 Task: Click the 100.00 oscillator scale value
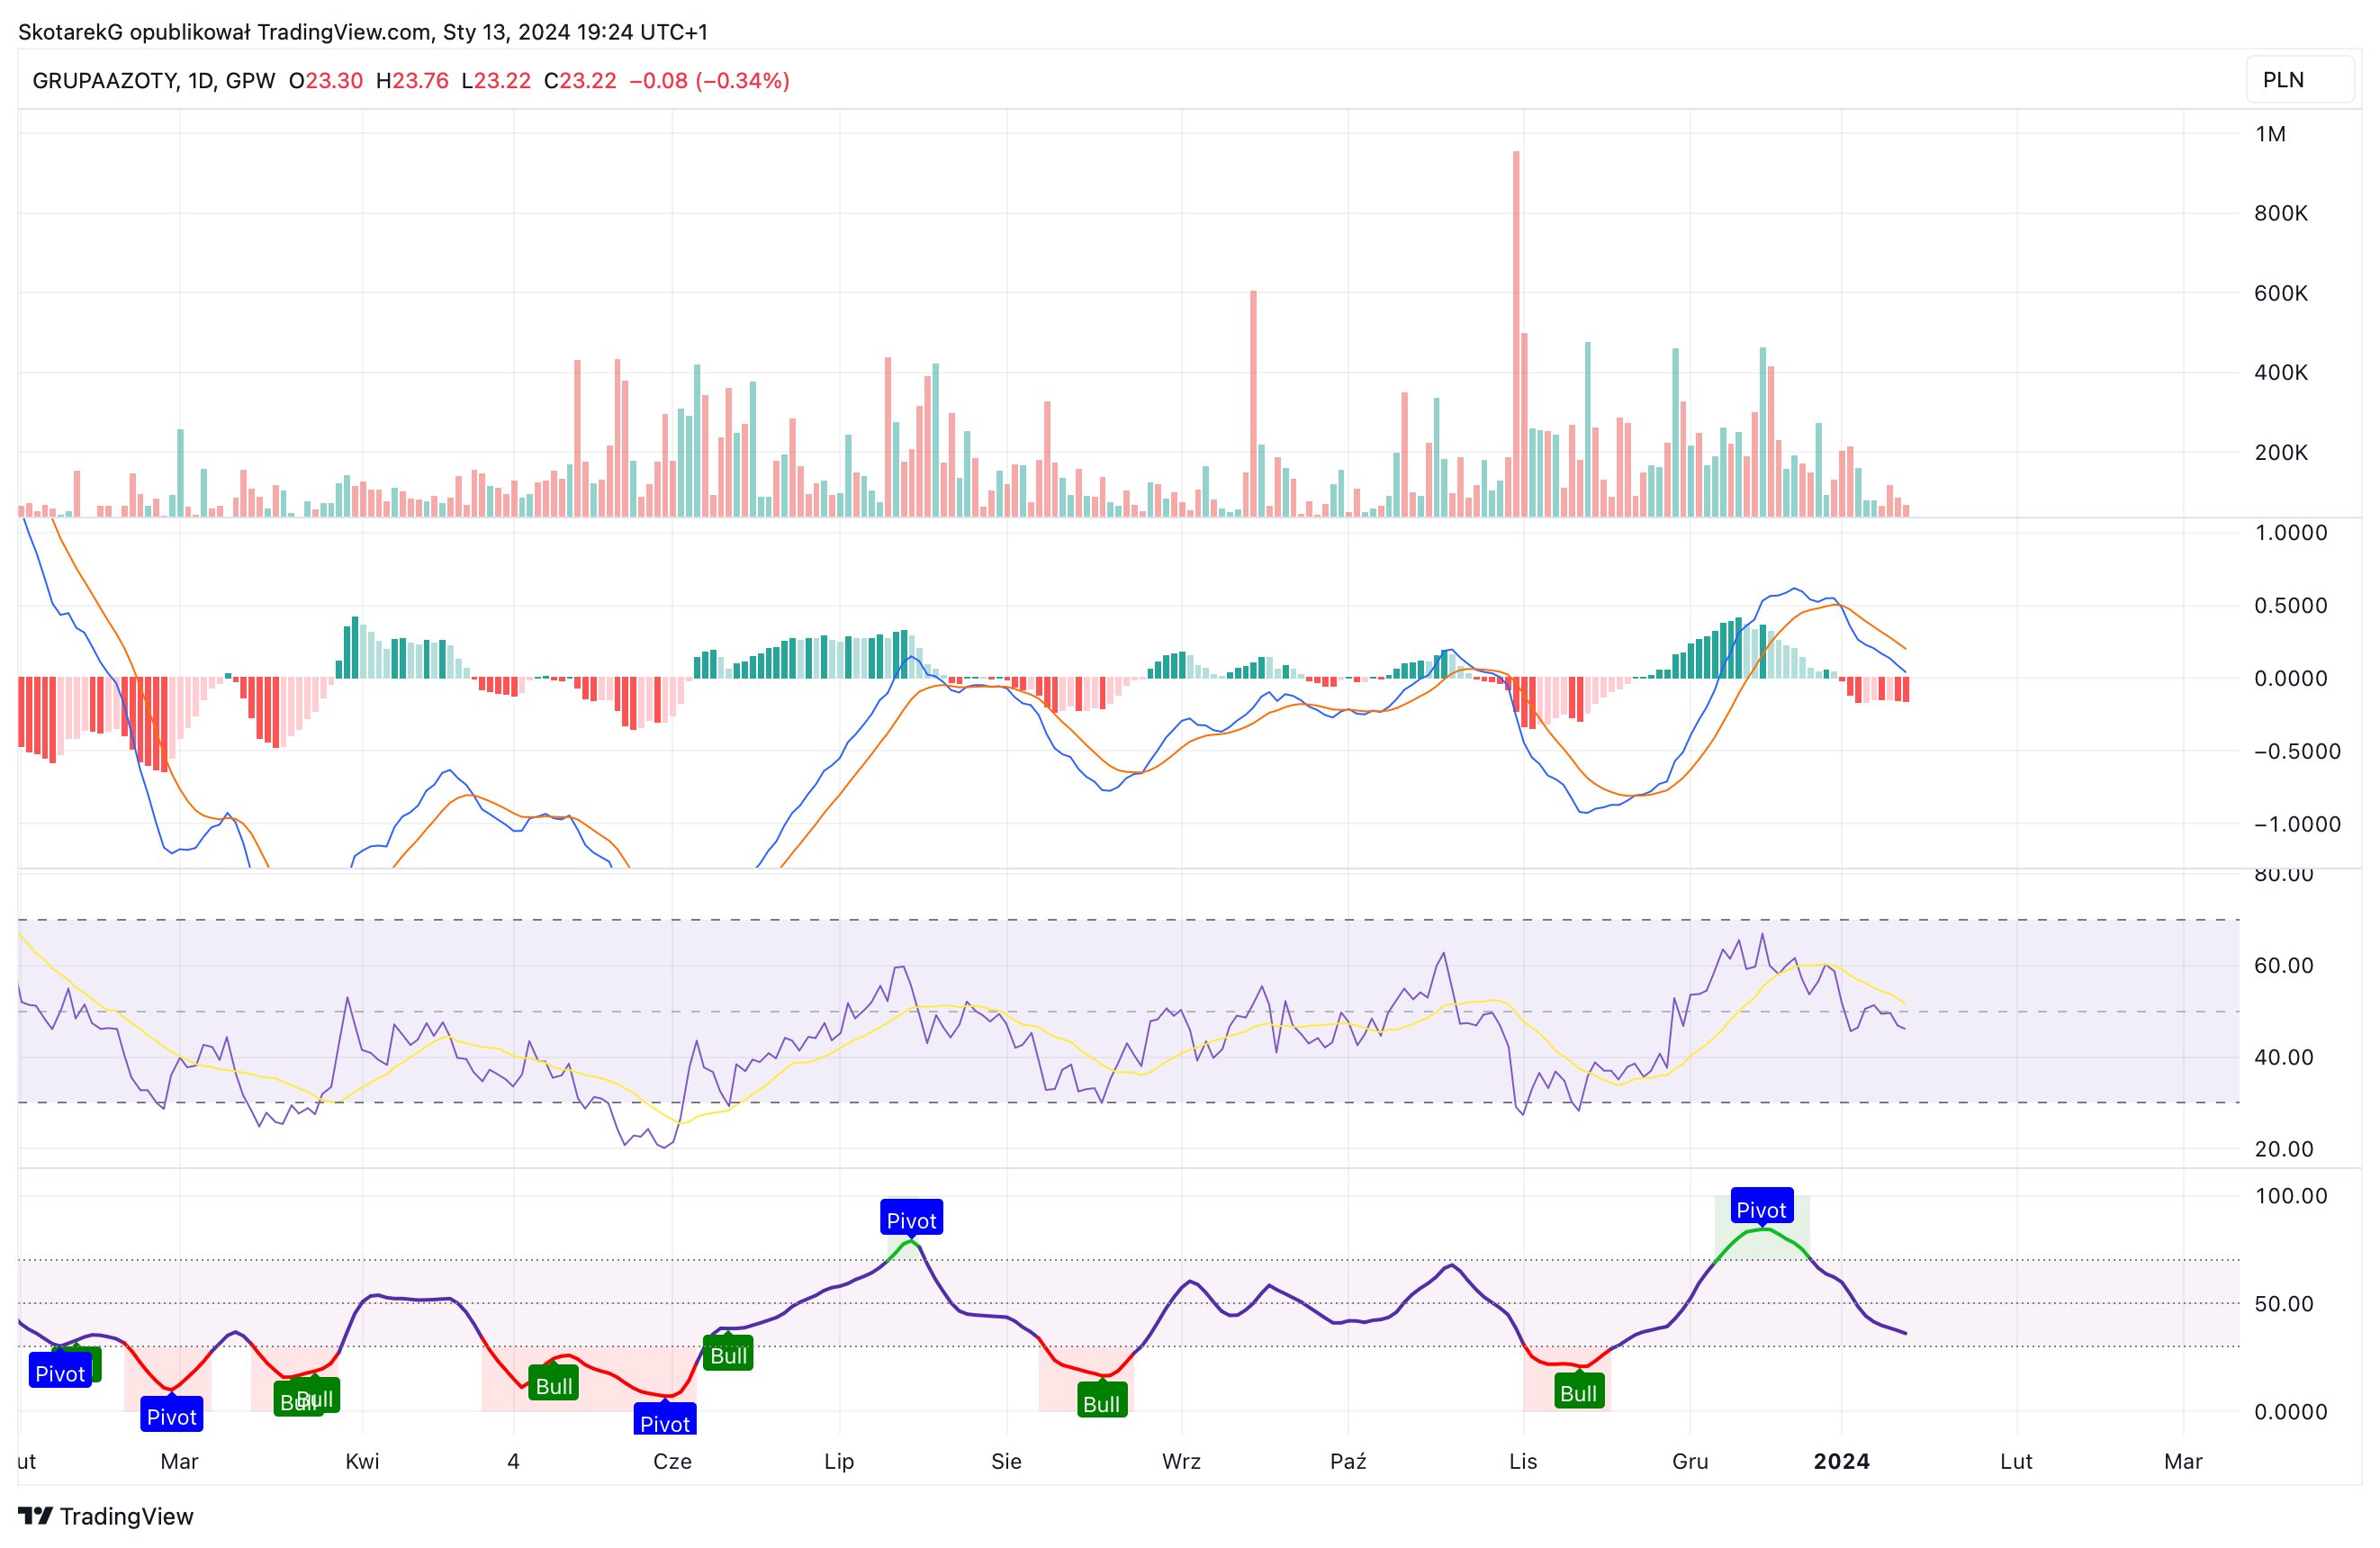click(x=2291, y=1196)
